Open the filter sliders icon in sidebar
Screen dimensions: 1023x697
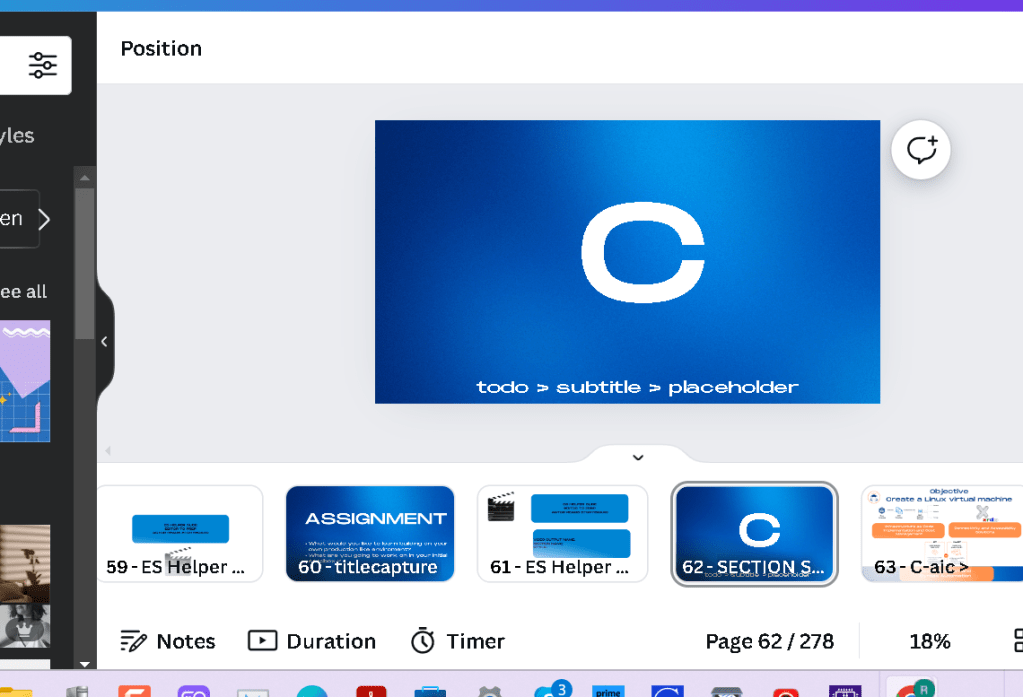(x=42, y=65)
